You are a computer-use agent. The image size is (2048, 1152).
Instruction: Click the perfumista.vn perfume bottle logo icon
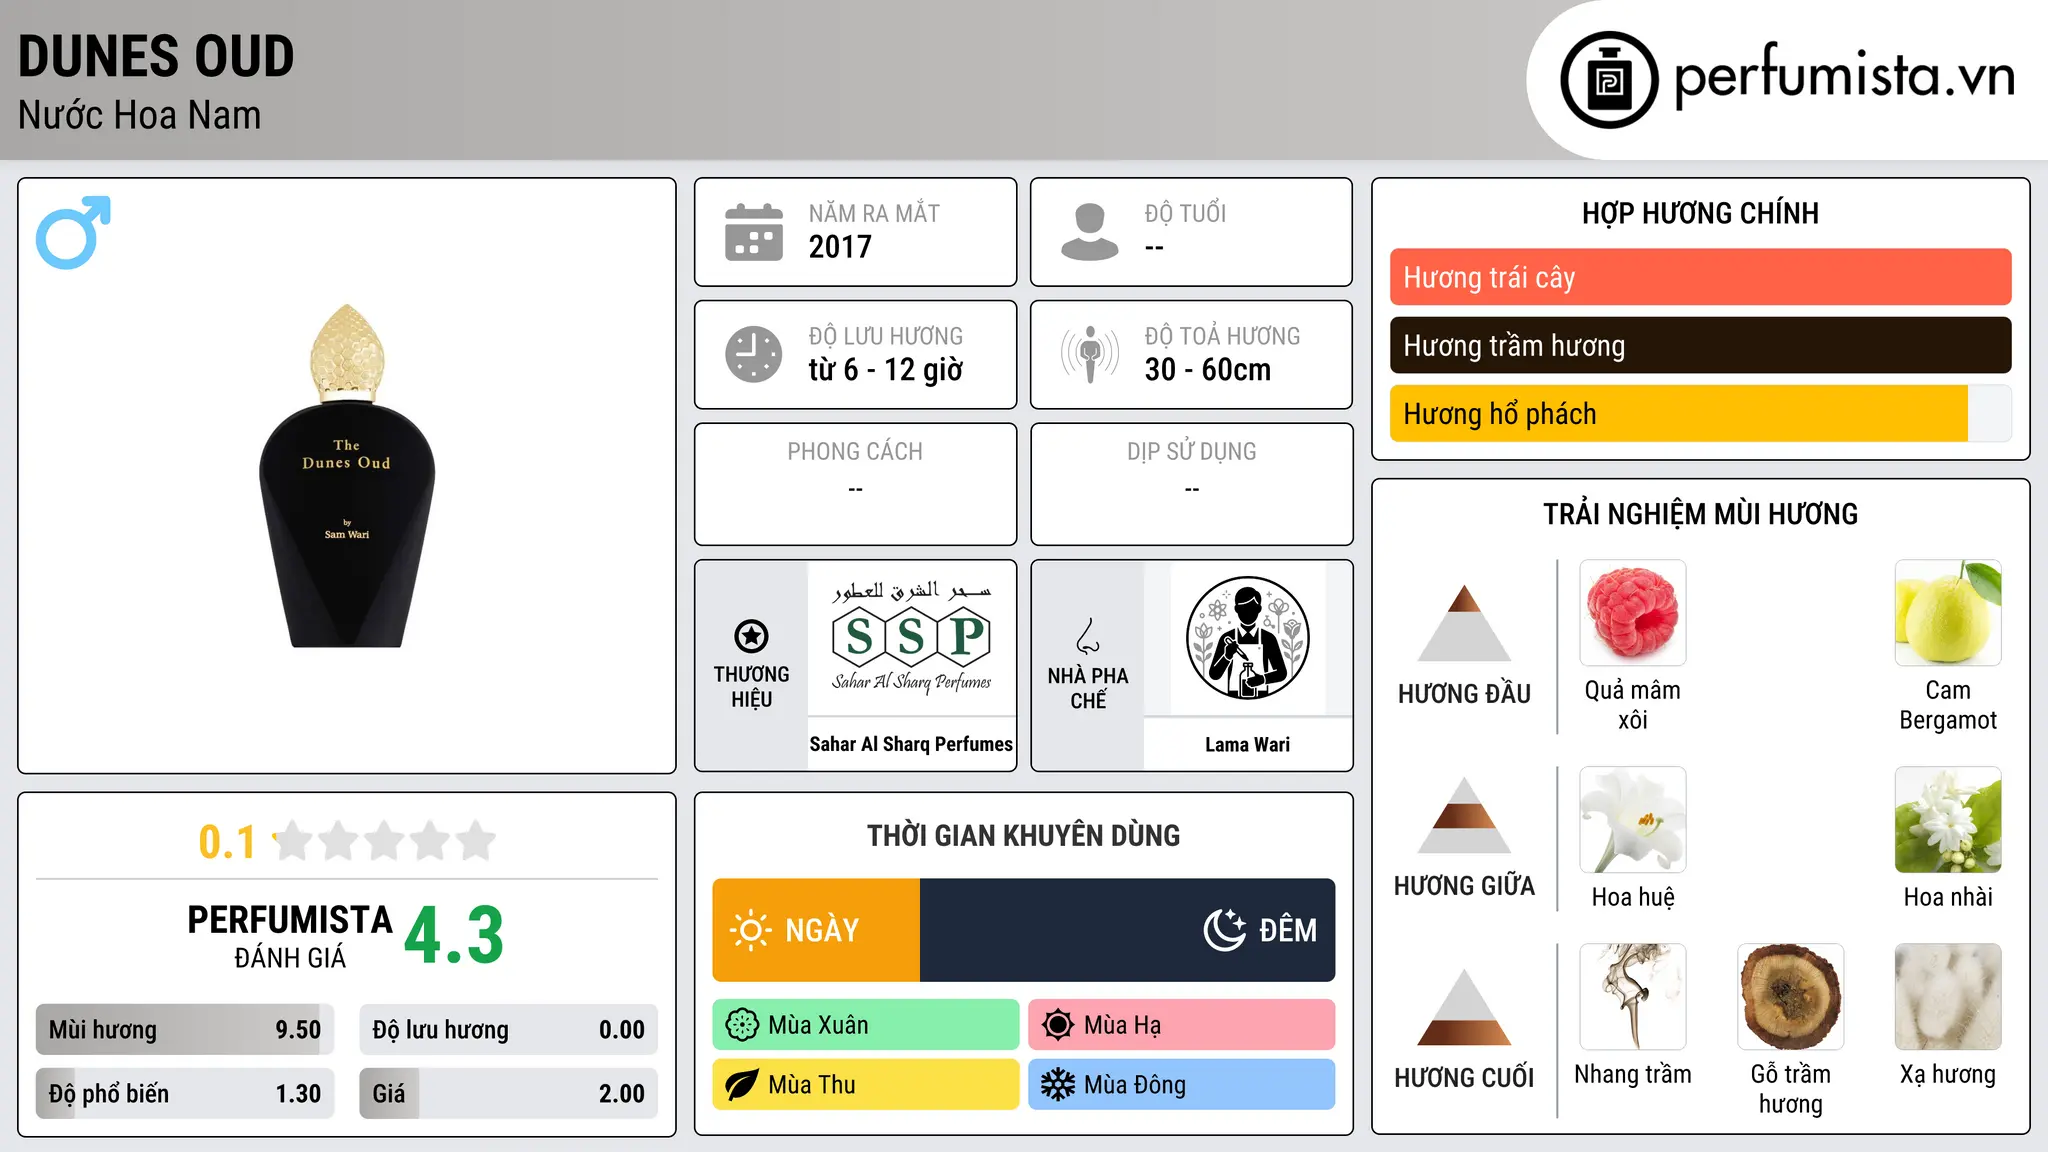1609,80
